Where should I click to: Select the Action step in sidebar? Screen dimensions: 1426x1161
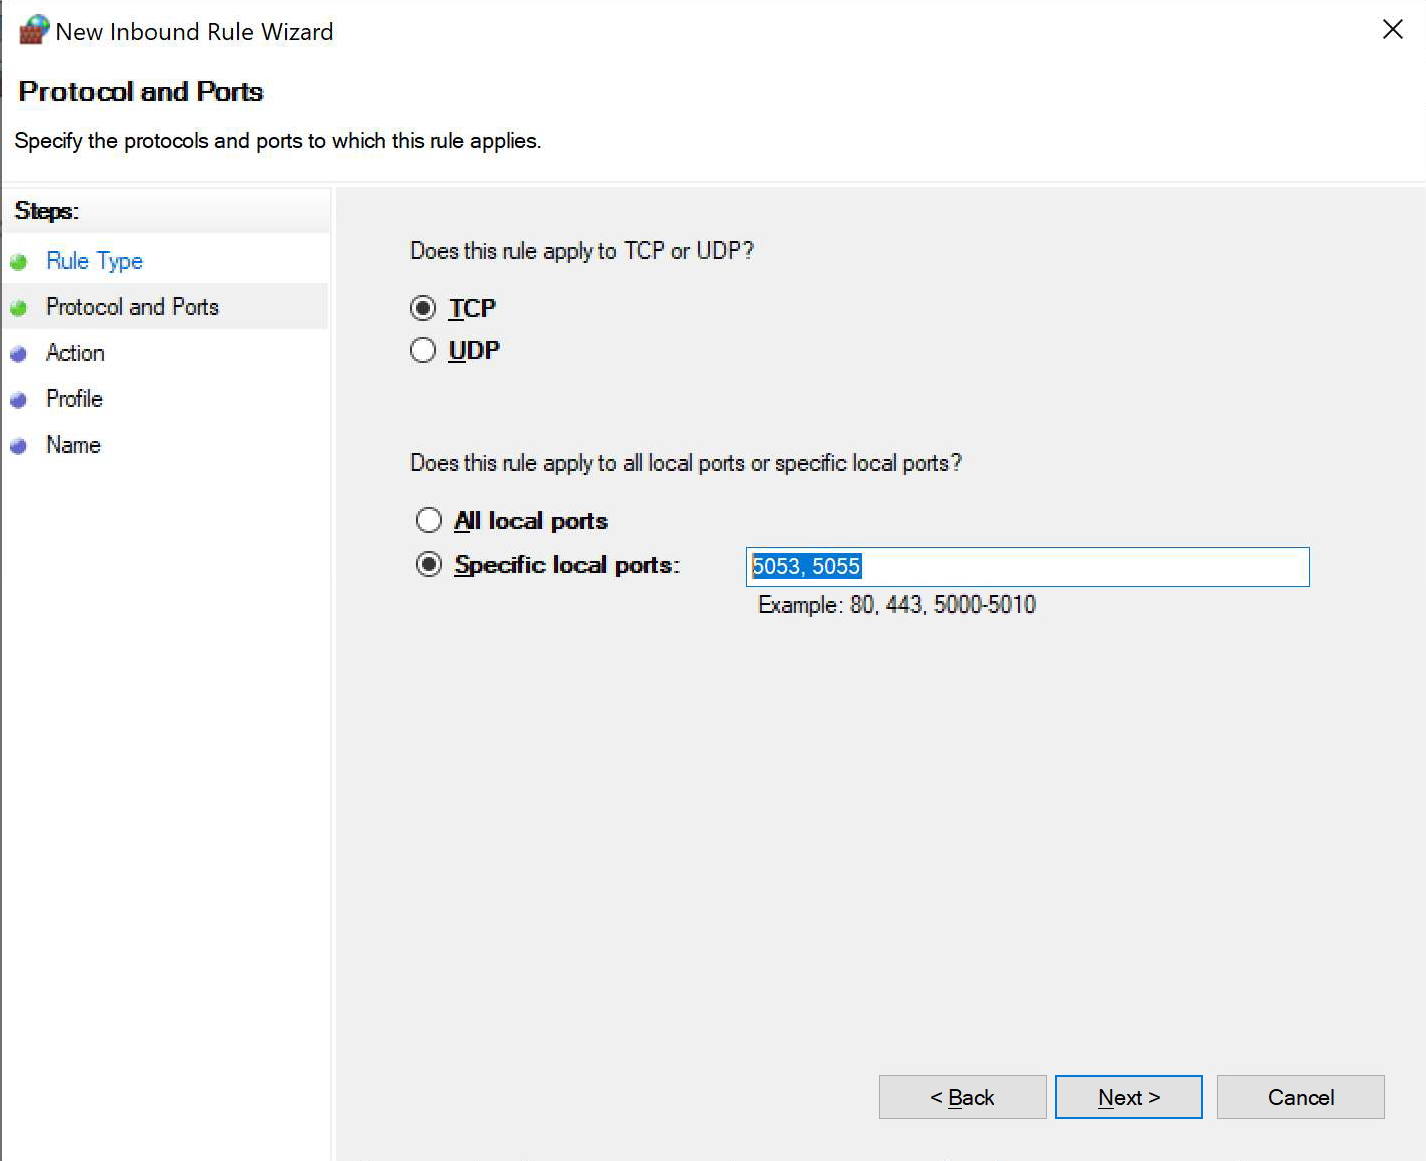click(x=75, y=353)
